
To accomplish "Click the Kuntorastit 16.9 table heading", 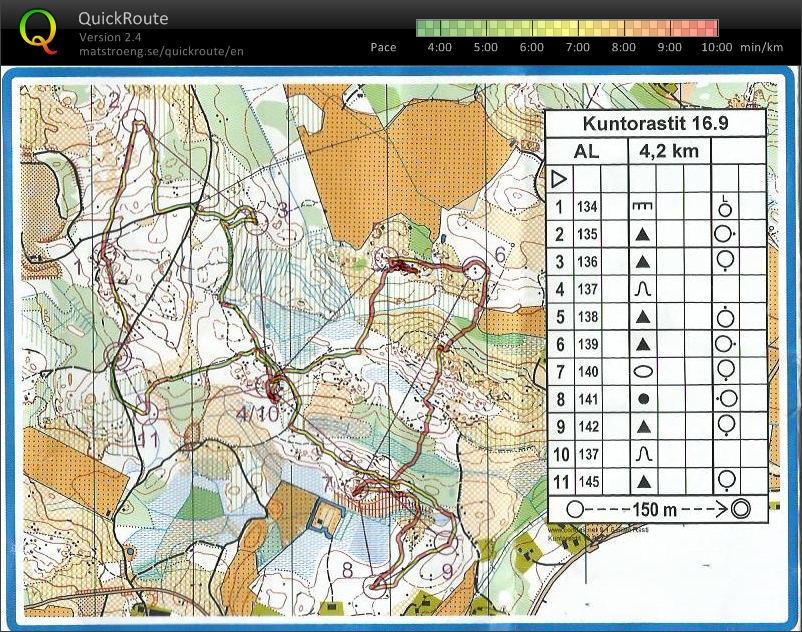I will (x=655, y=124).
